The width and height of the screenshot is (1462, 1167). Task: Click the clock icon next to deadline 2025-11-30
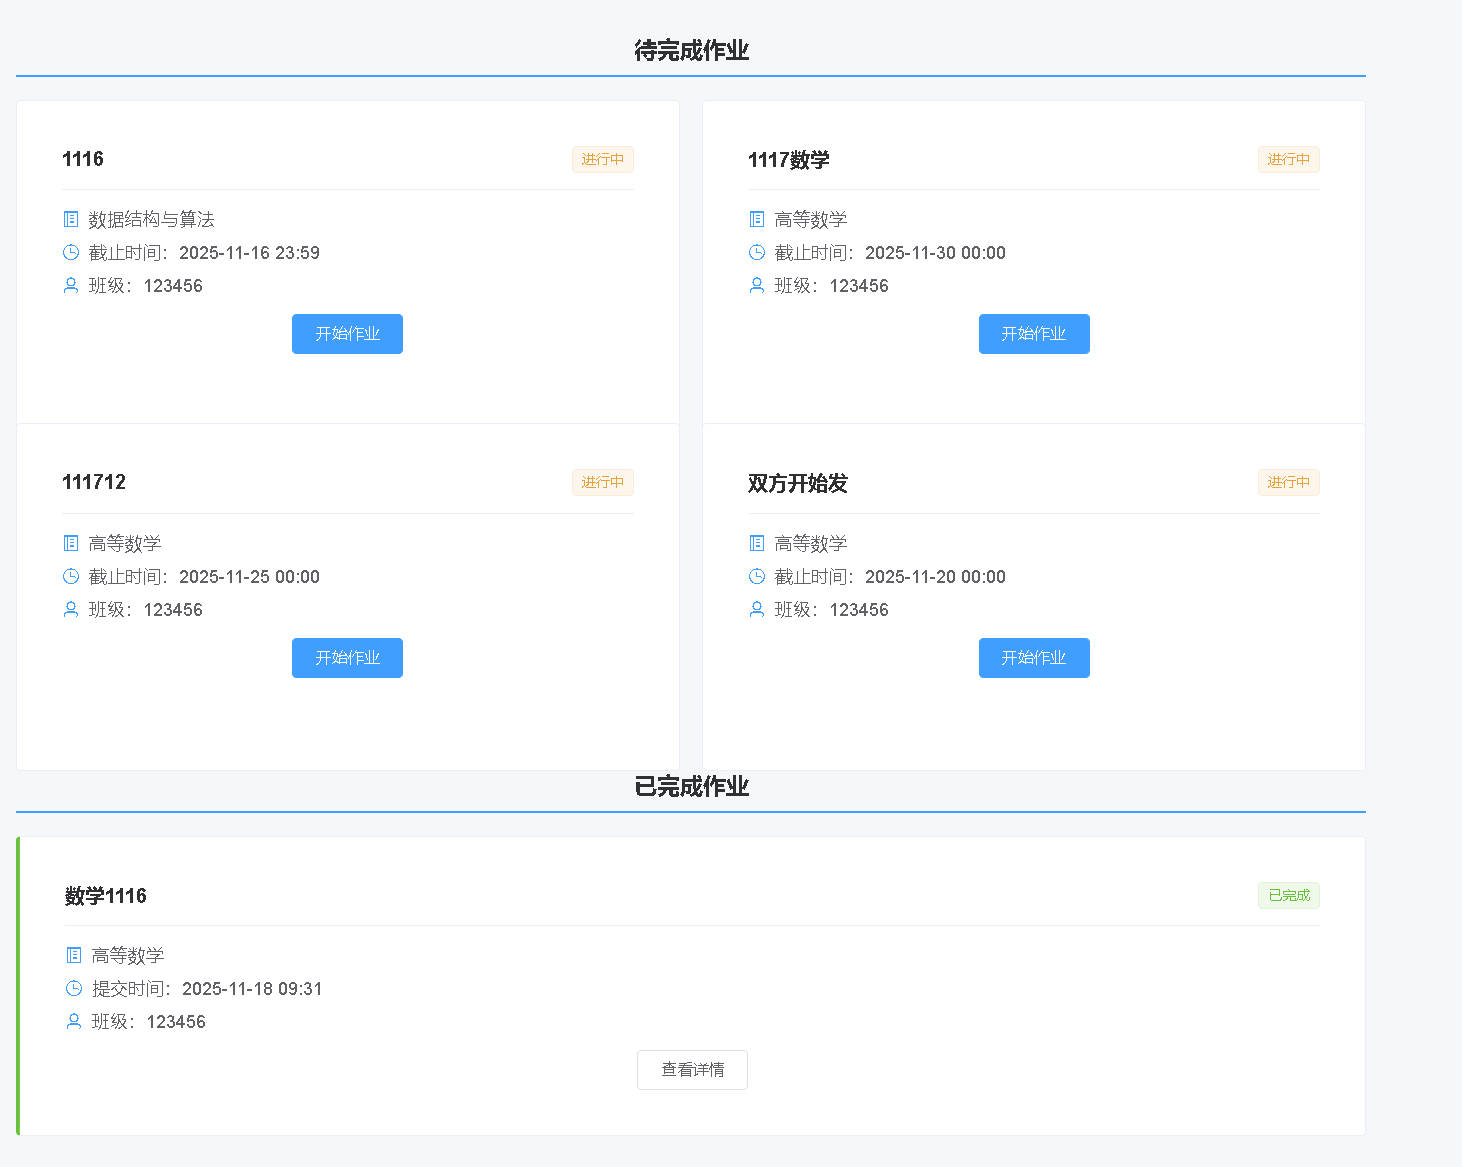point(757,253)
